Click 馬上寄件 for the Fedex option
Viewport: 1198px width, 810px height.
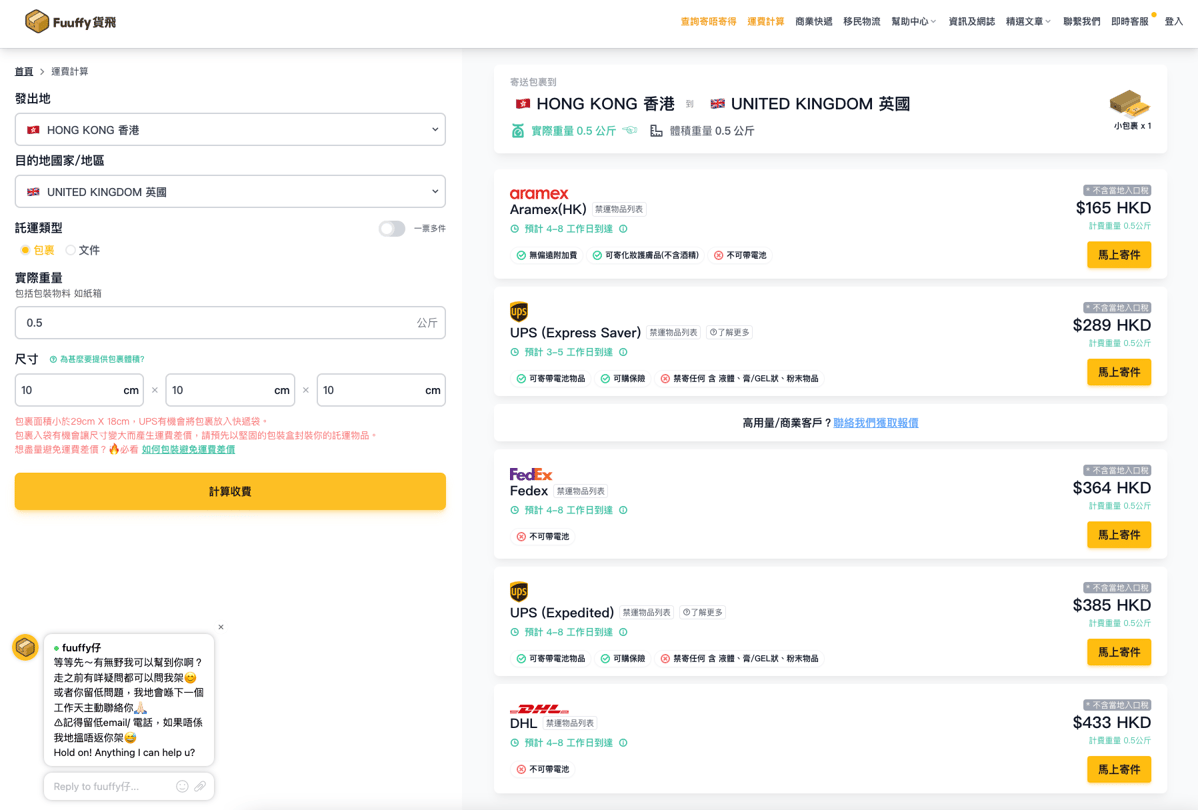1118,535
